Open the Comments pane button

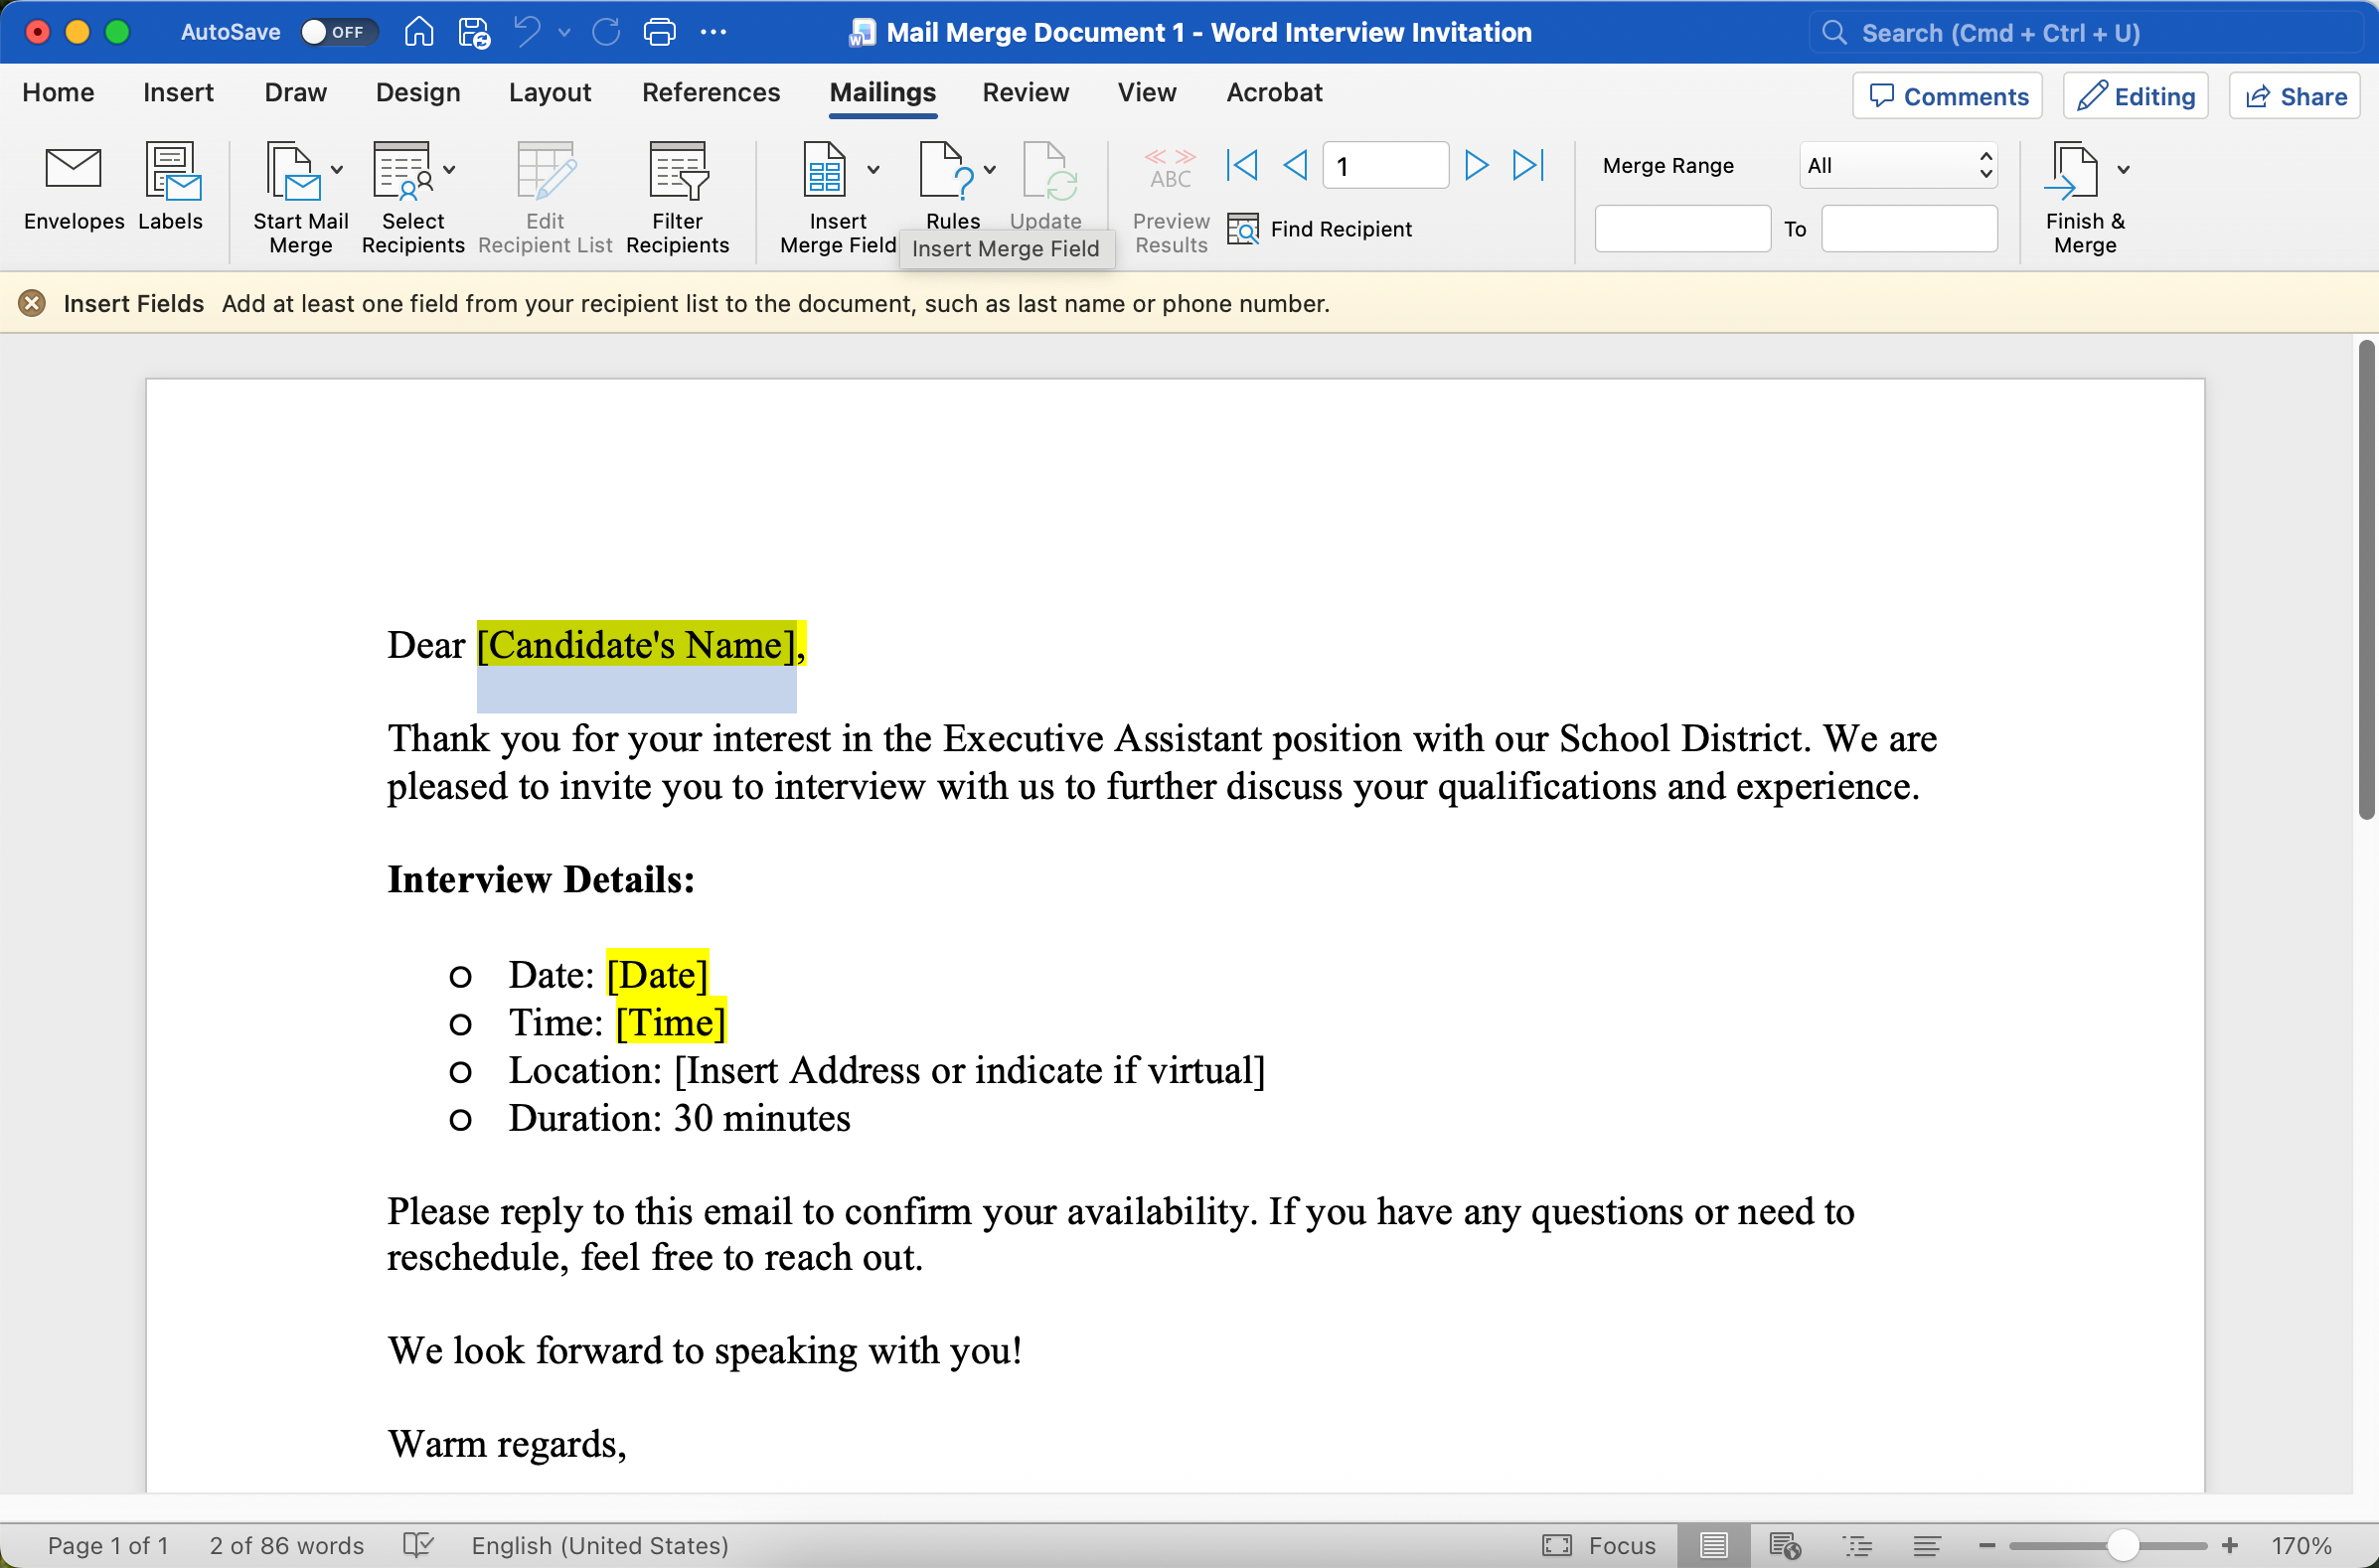click(x=1947, y=96)
